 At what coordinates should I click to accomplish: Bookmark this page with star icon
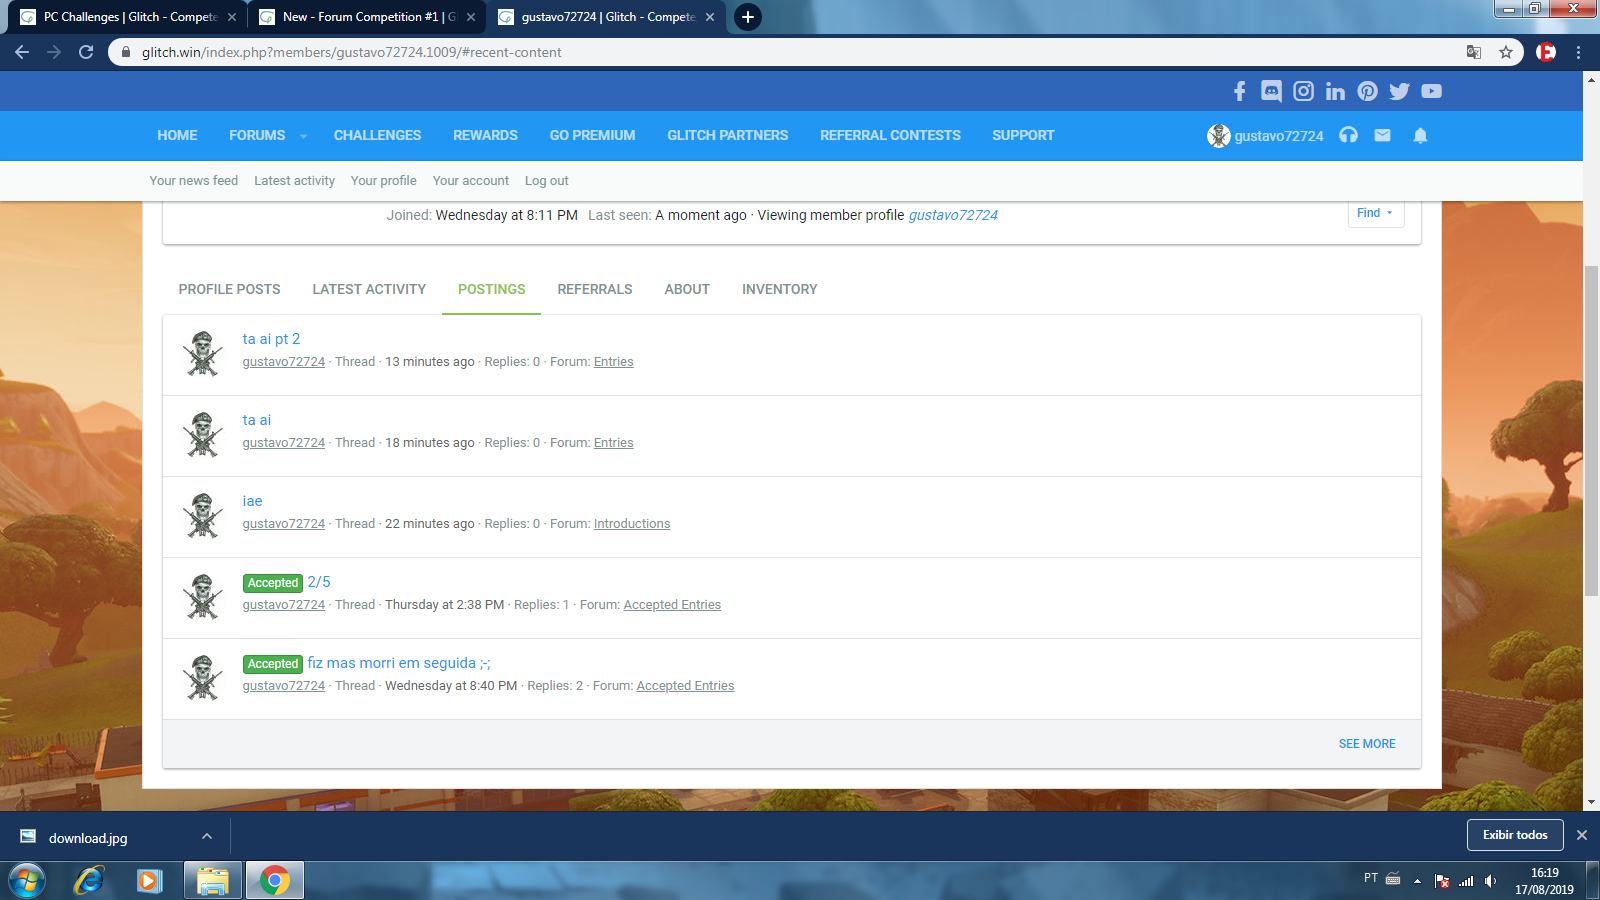pos(1505,52)
